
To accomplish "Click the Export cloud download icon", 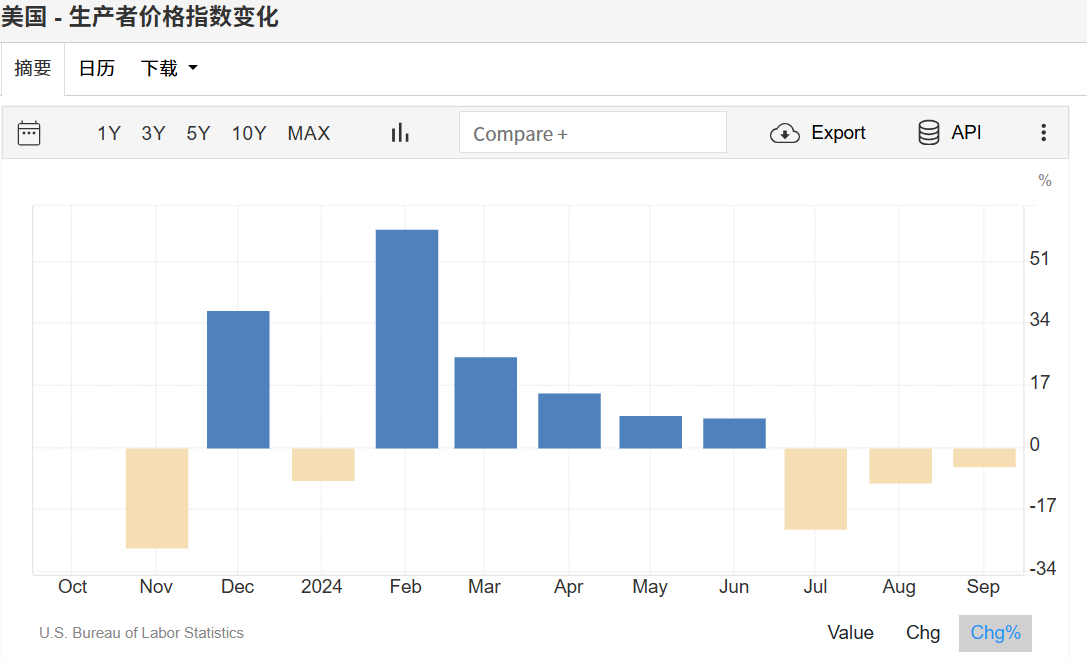I will [785, 133].
